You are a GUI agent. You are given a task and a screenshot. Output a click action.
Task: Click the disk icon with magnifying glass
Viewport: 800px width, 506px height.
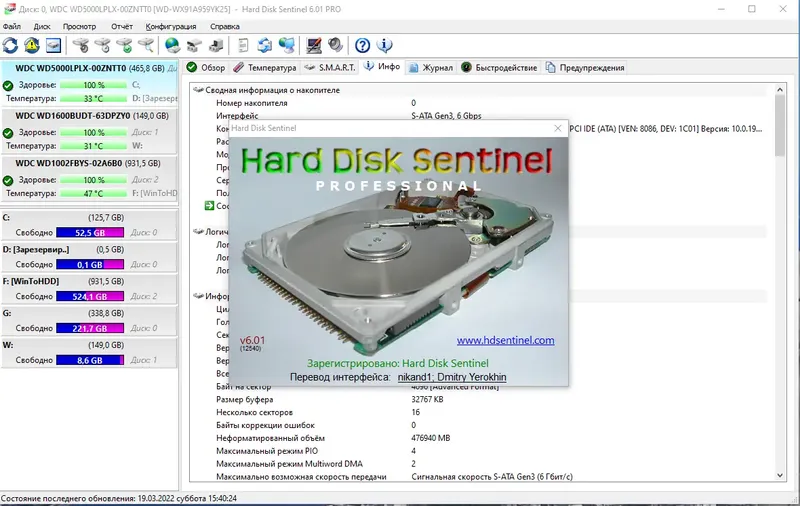tap(146, 45)
